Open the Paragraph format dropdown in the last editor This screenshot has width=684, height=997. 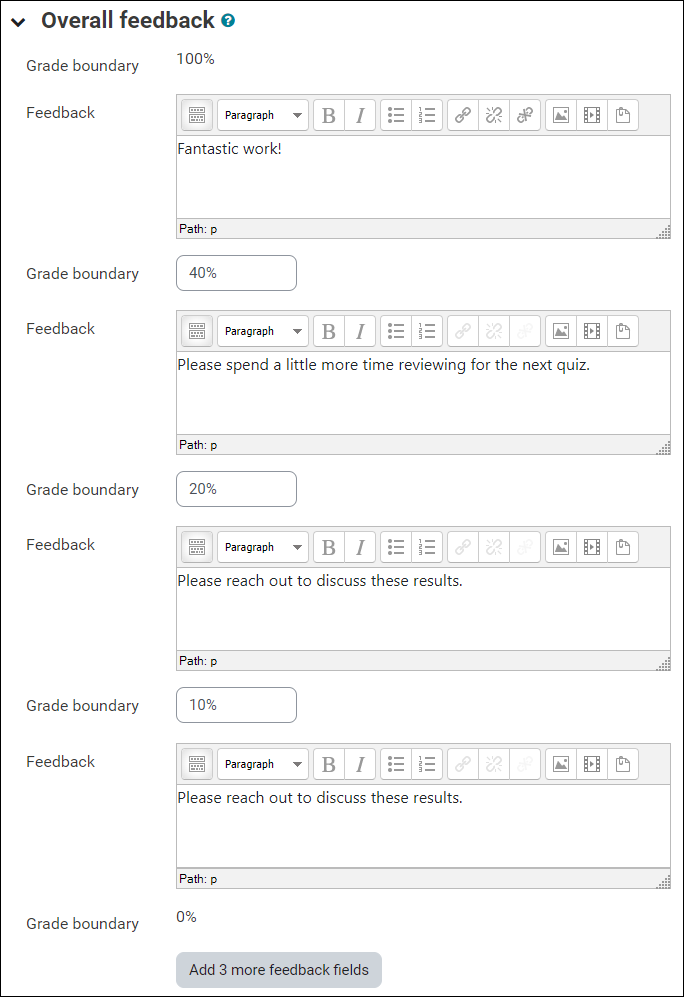(x=262, y=764)
